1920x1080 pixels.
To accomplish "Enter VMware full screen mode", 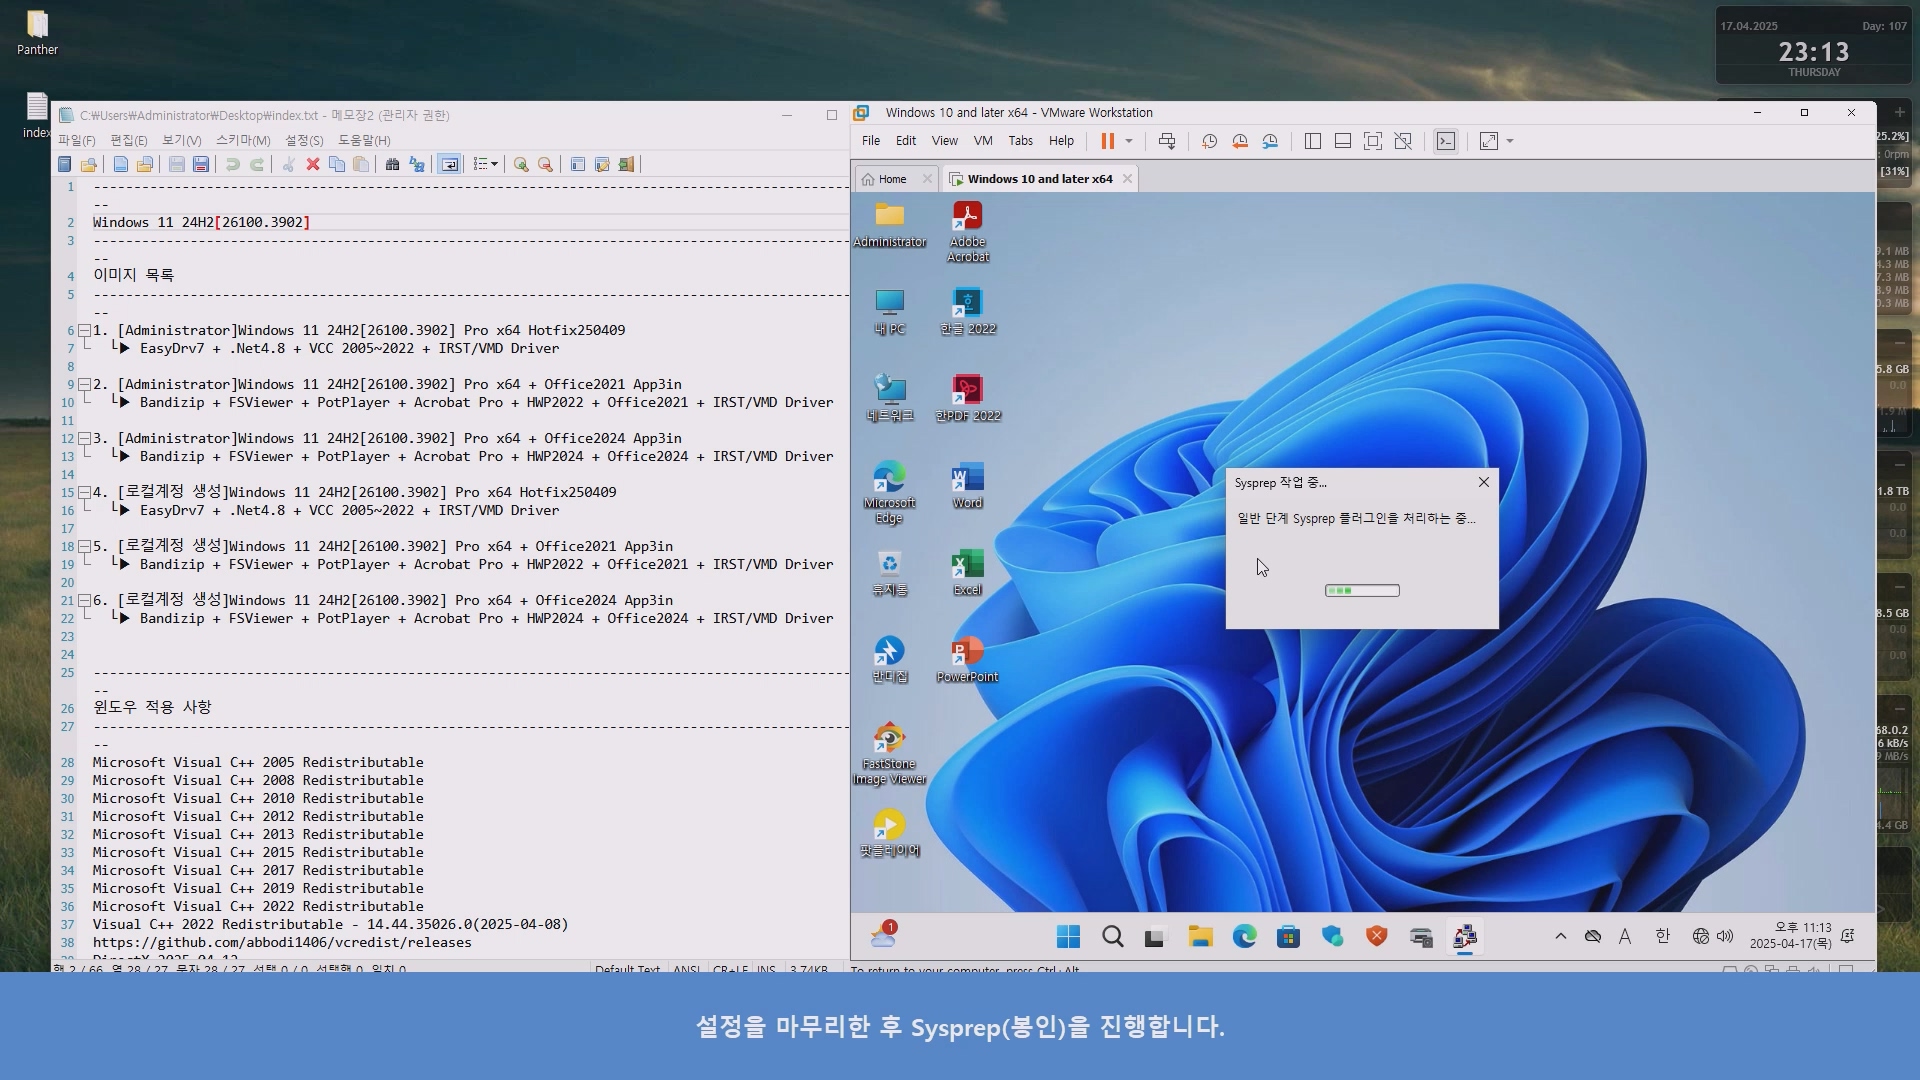I will pos(1373,141).
